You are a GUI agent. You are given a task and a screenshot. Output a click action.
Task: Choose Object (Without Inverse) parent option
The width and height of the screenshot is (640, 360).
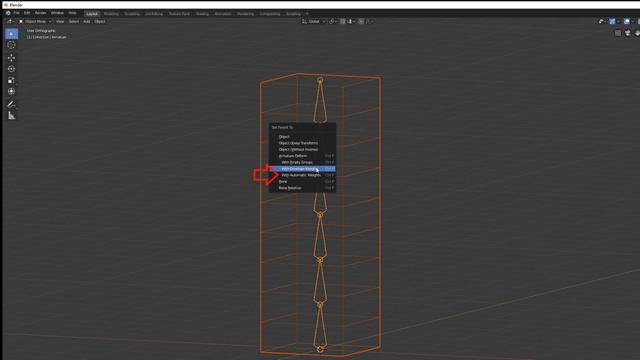[302, 149]
